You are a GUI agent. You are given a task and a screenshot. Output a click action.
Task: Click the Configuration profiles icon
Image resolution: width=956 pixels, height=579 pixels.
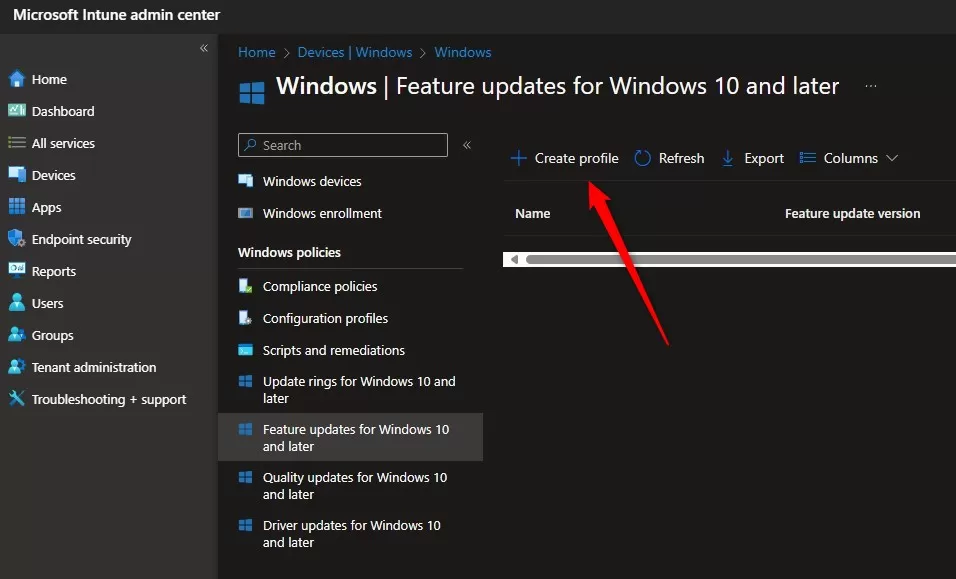246,318
